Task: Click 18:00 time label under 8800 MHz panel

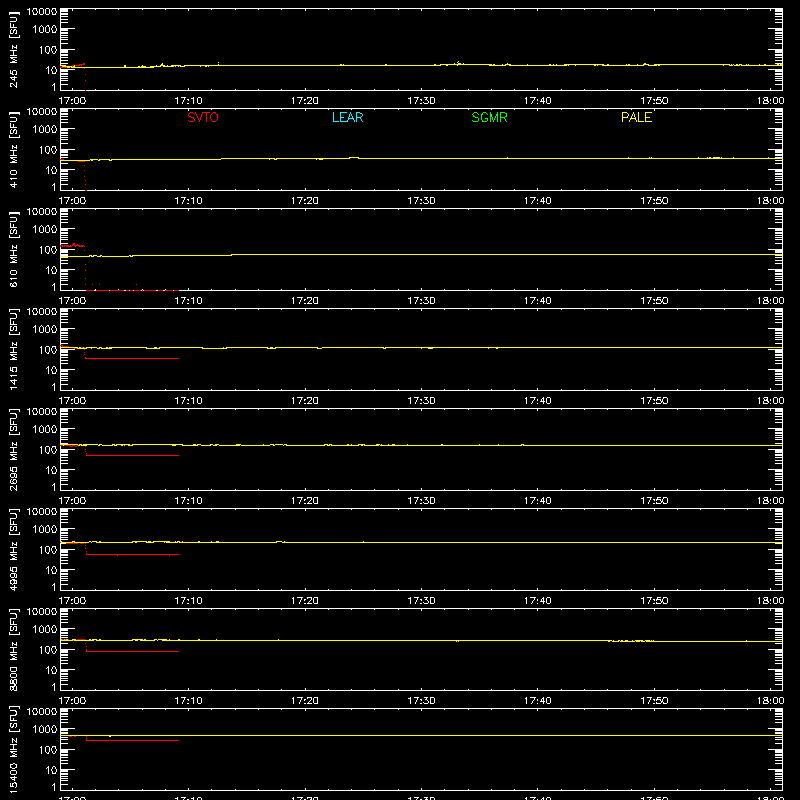Action: tap(770, 701)
